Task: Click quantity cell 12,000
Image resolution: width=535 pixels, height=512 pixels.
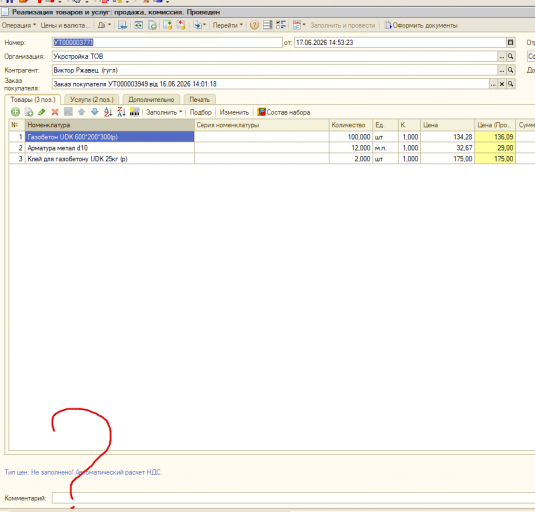Action: pos(351,148)
